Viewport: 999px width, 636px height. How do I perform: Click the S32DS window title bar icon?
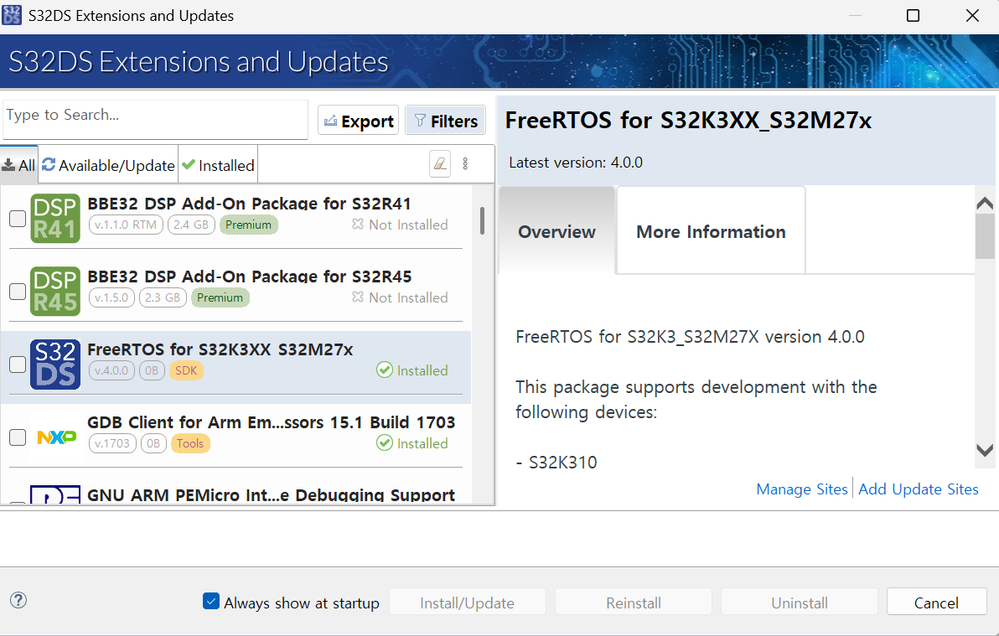tap(12, 16)
